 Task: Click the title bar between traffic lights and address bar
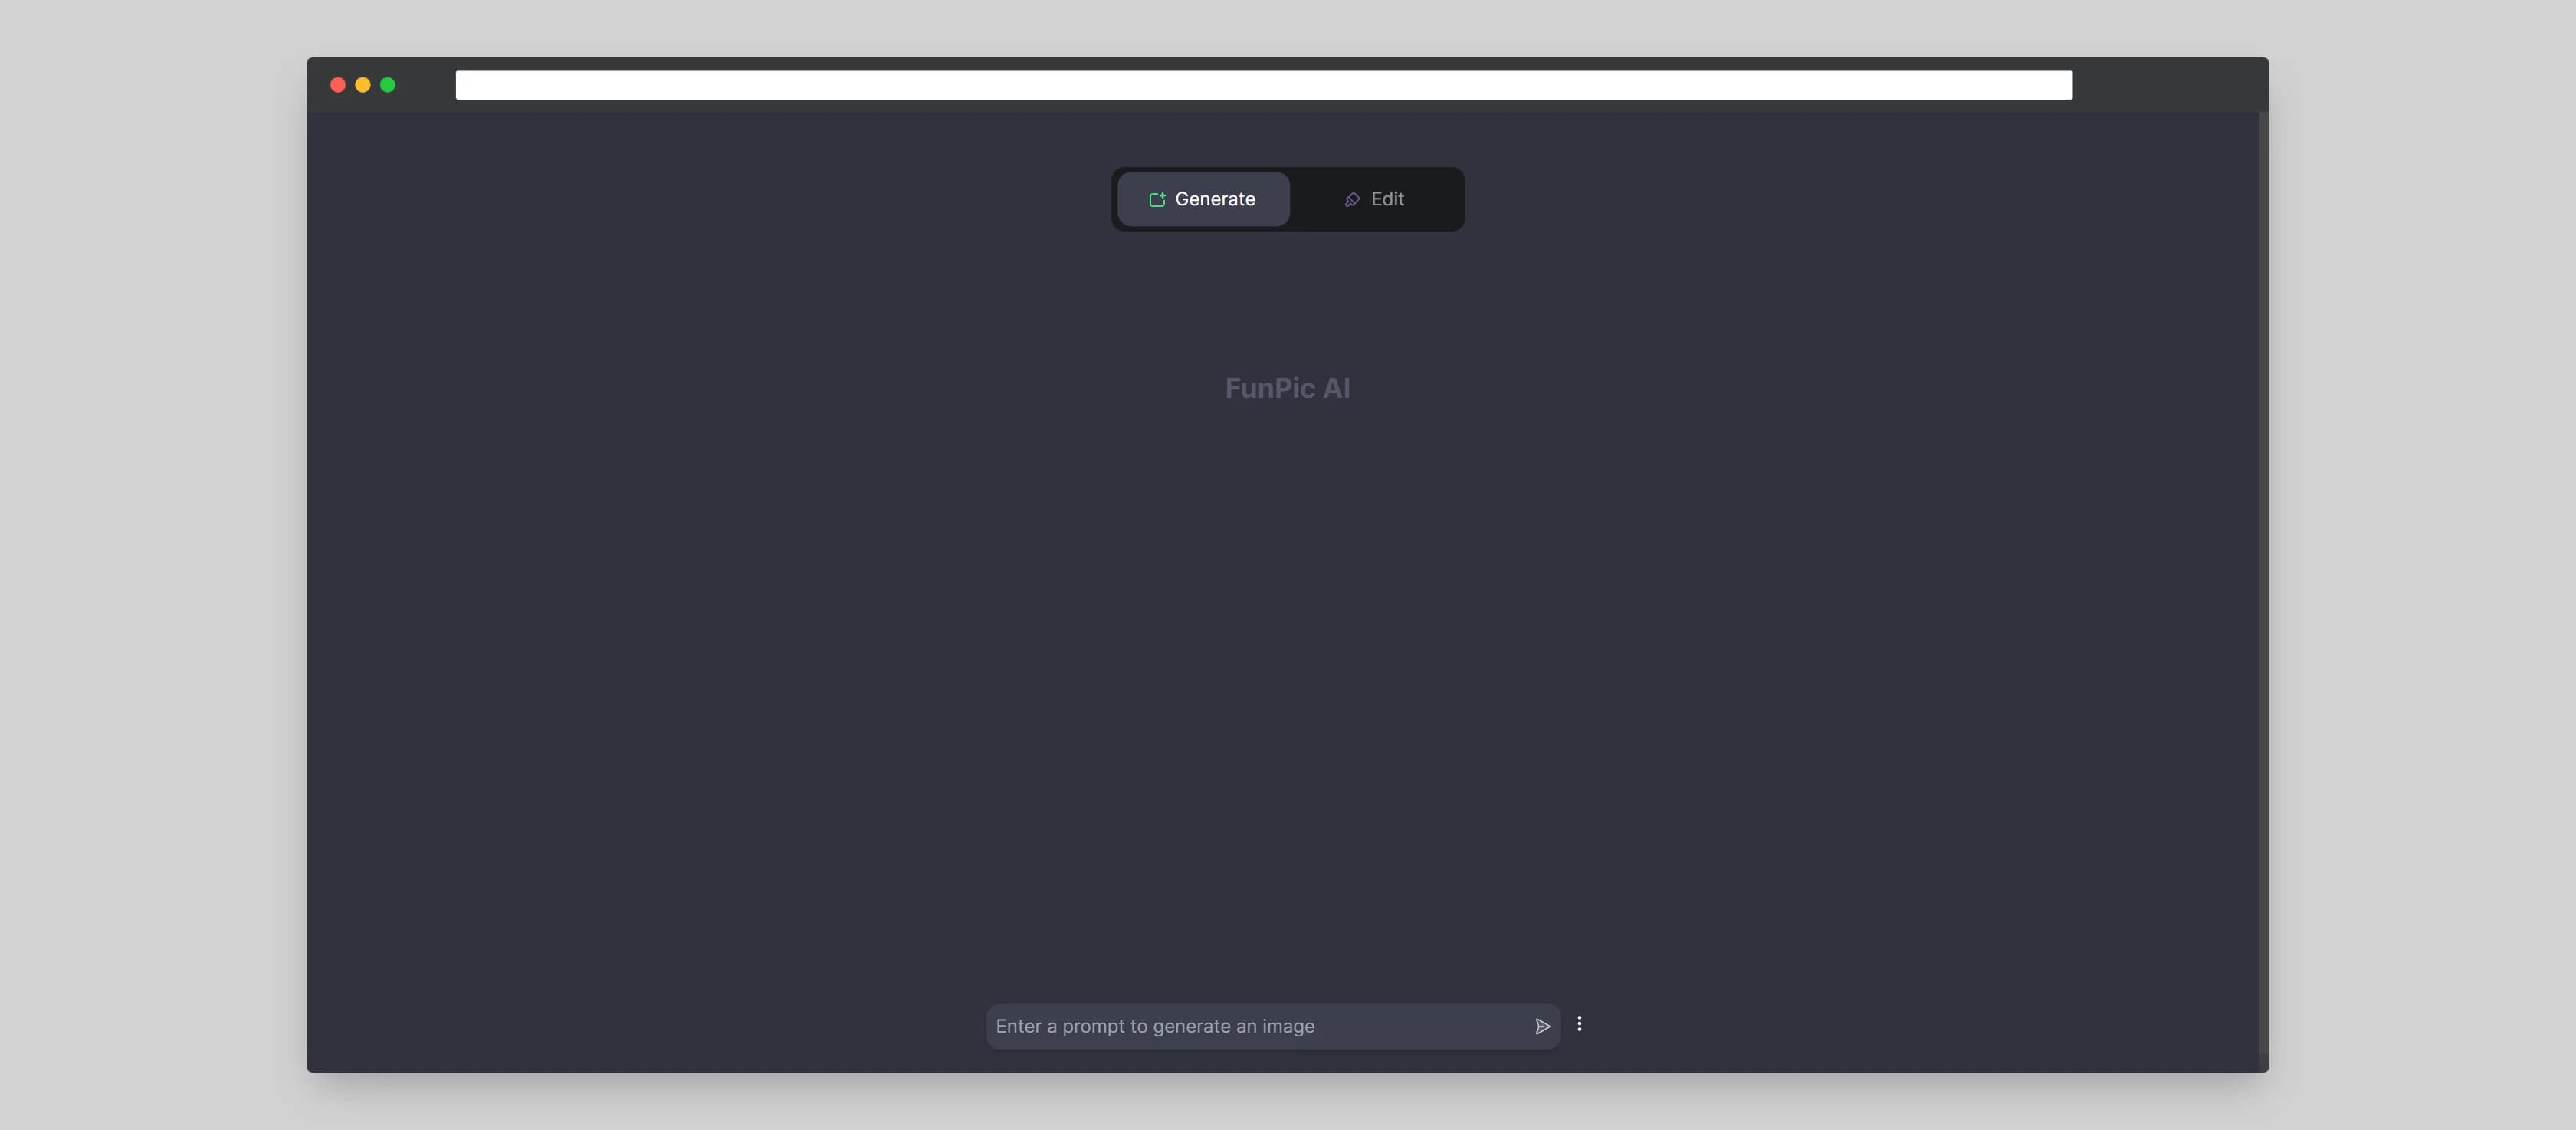click(x=426, y=85)
